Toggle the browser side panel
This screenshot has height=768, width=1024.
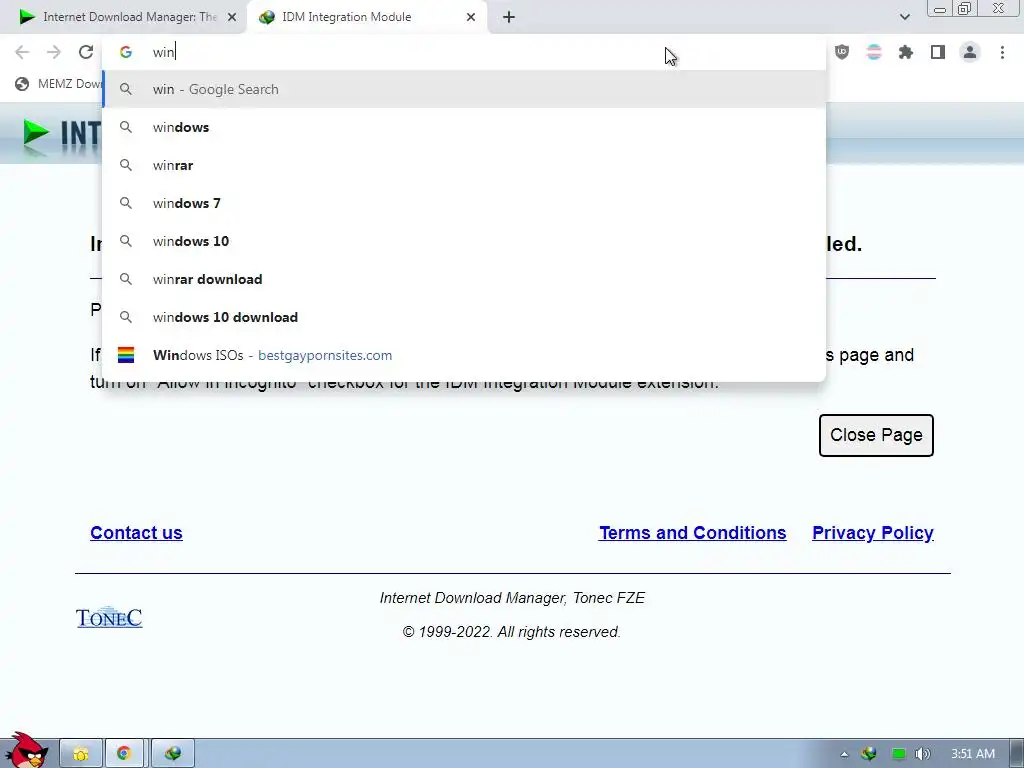[938, 52]
